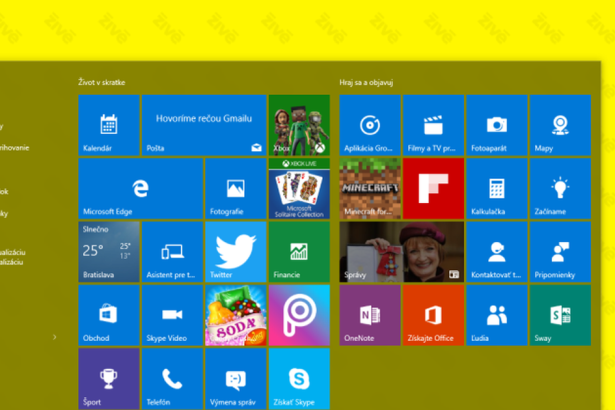The width and height of the screenshot is (615, 410).
Task: Click the Získajte Office tile
Action: pos(433,315)
